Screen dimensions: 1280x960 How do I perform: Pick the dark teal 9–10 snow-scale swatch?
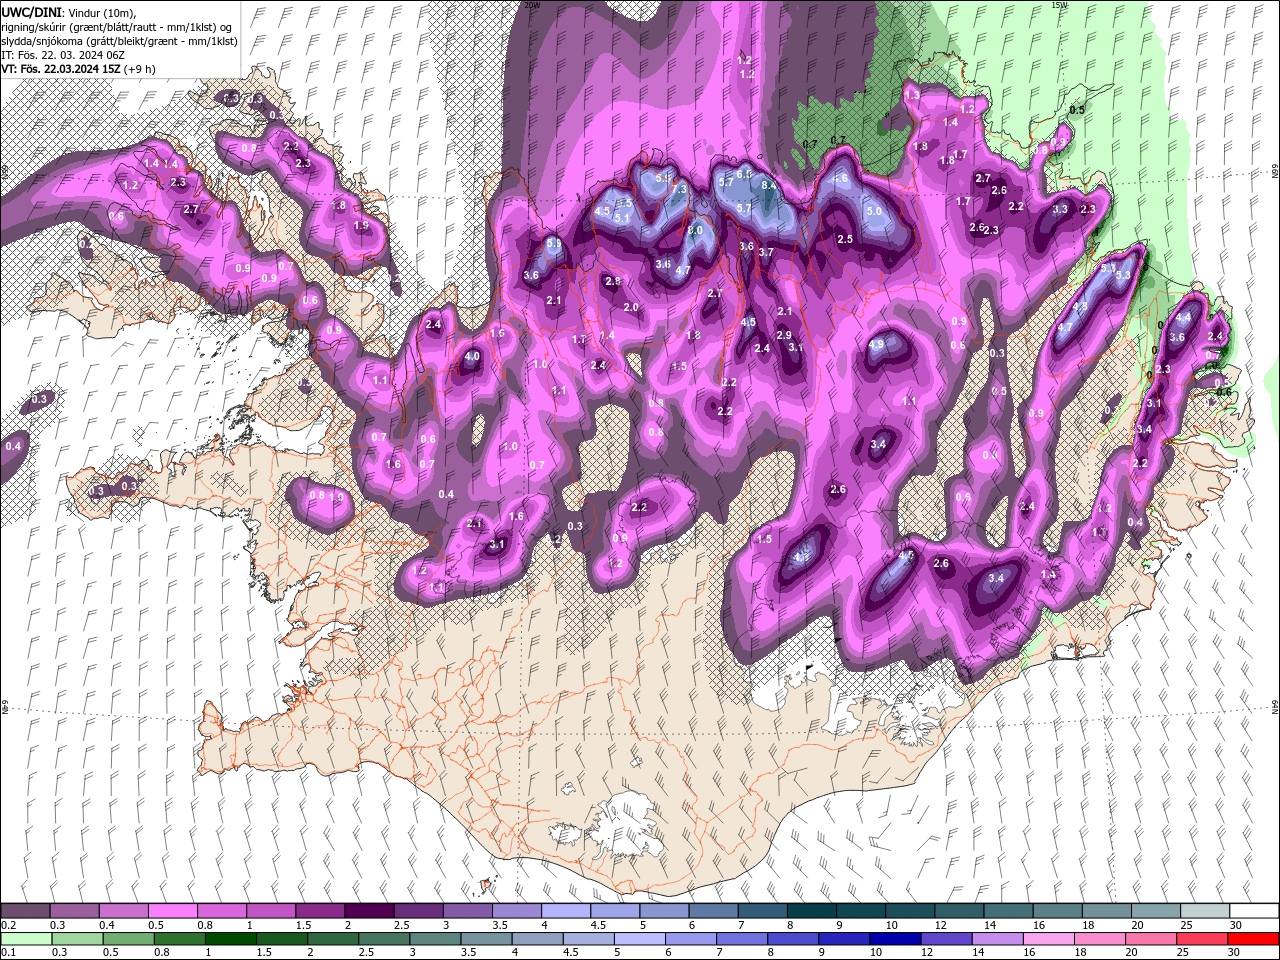pos(860,911)
